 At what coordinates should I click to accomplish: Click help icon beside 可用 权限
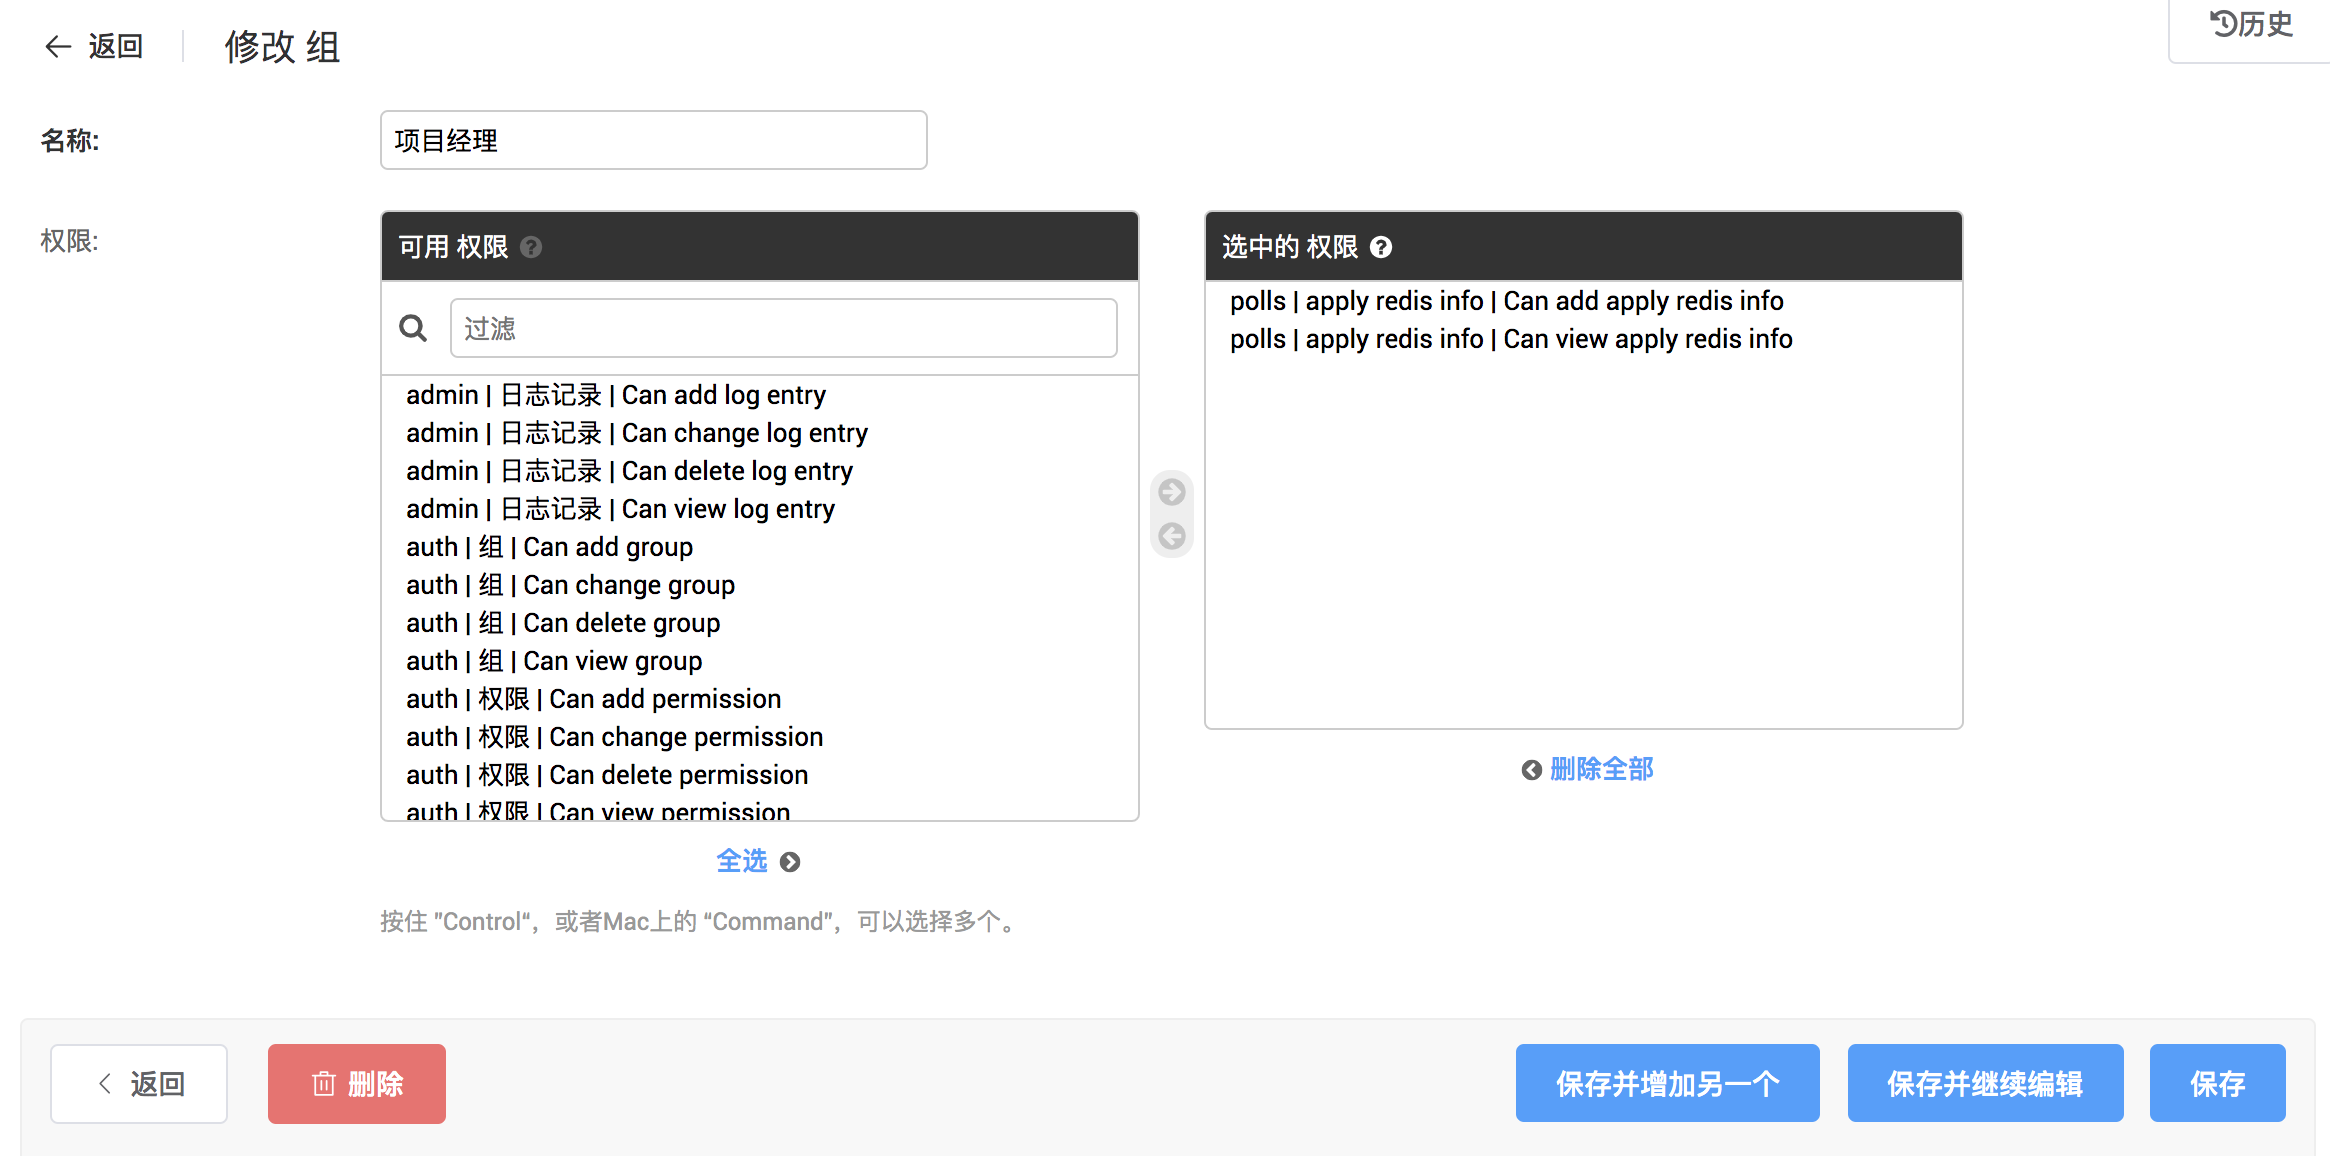point(531,247)
